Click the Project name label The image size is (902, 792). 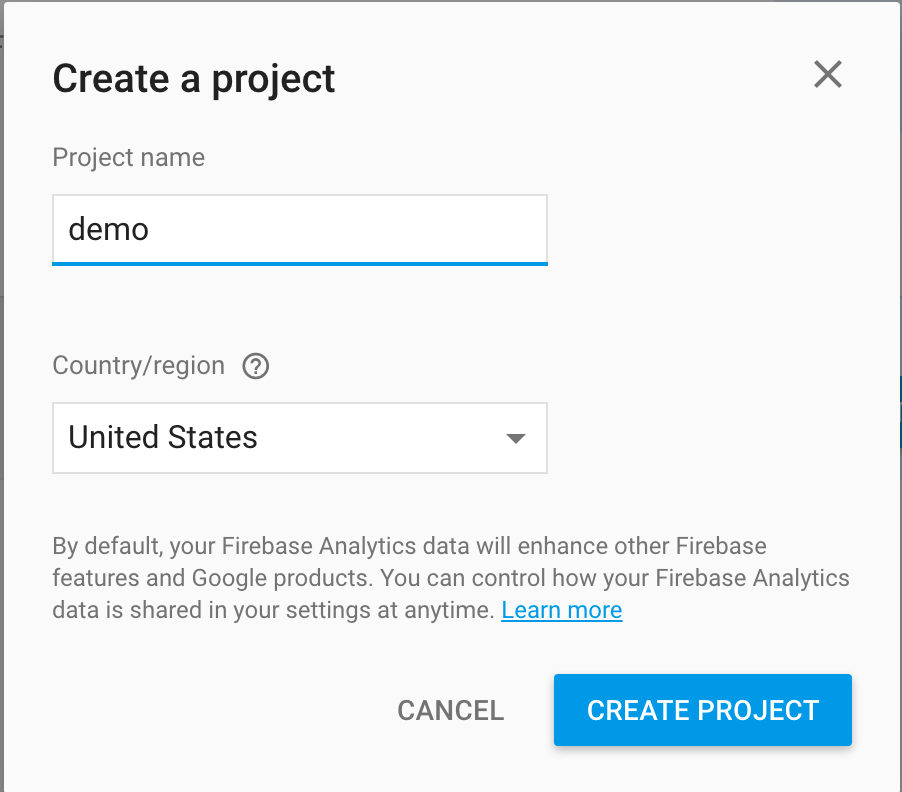click(x=128, y=158)
